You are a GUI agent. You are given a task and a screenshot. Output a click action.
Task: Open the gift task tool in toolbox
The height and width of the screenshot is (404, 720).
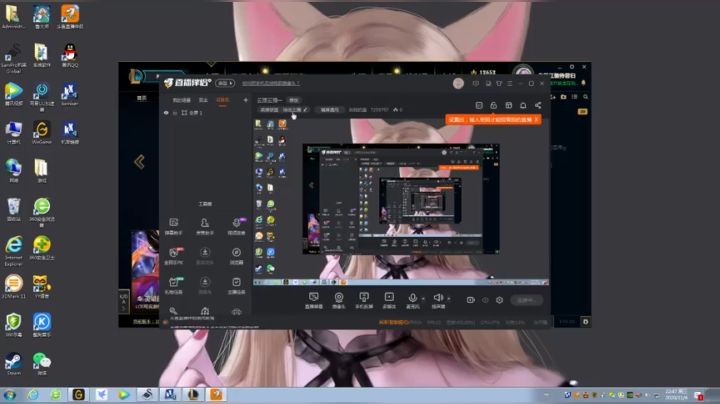pos(174,285)
